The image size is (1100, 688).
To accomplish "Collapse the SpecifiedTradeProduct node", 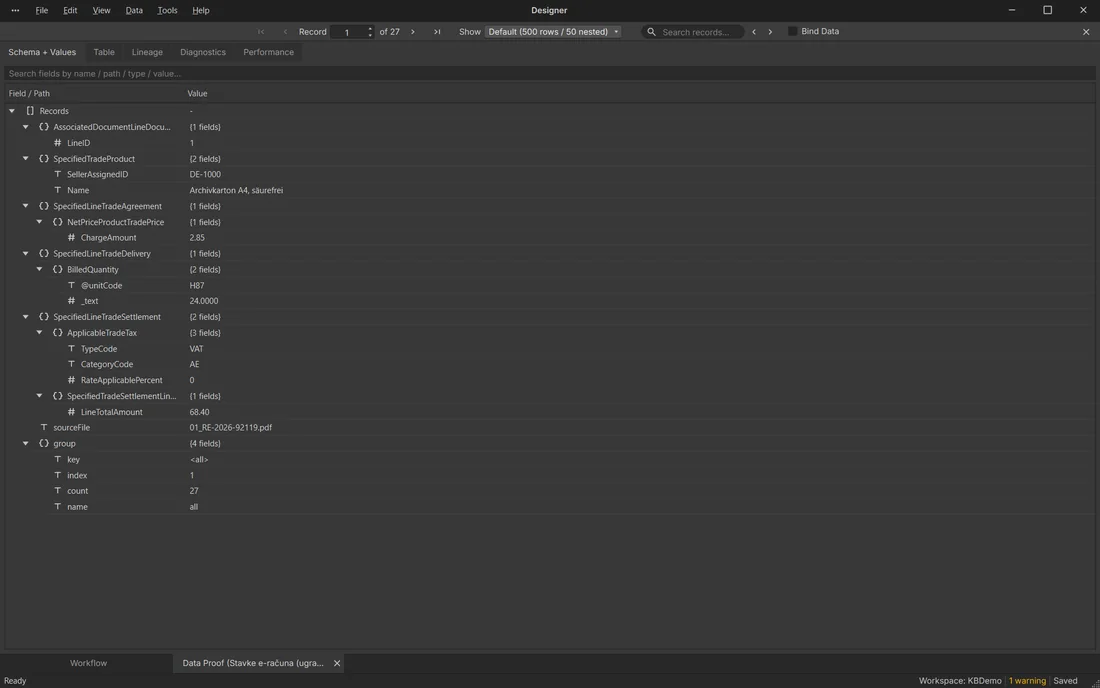I will point(26,158).
